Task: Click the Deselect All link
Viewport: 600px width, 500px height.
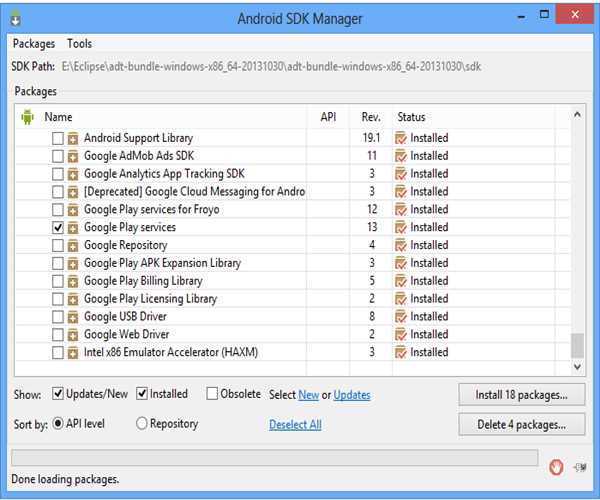Action: [295, 424]
